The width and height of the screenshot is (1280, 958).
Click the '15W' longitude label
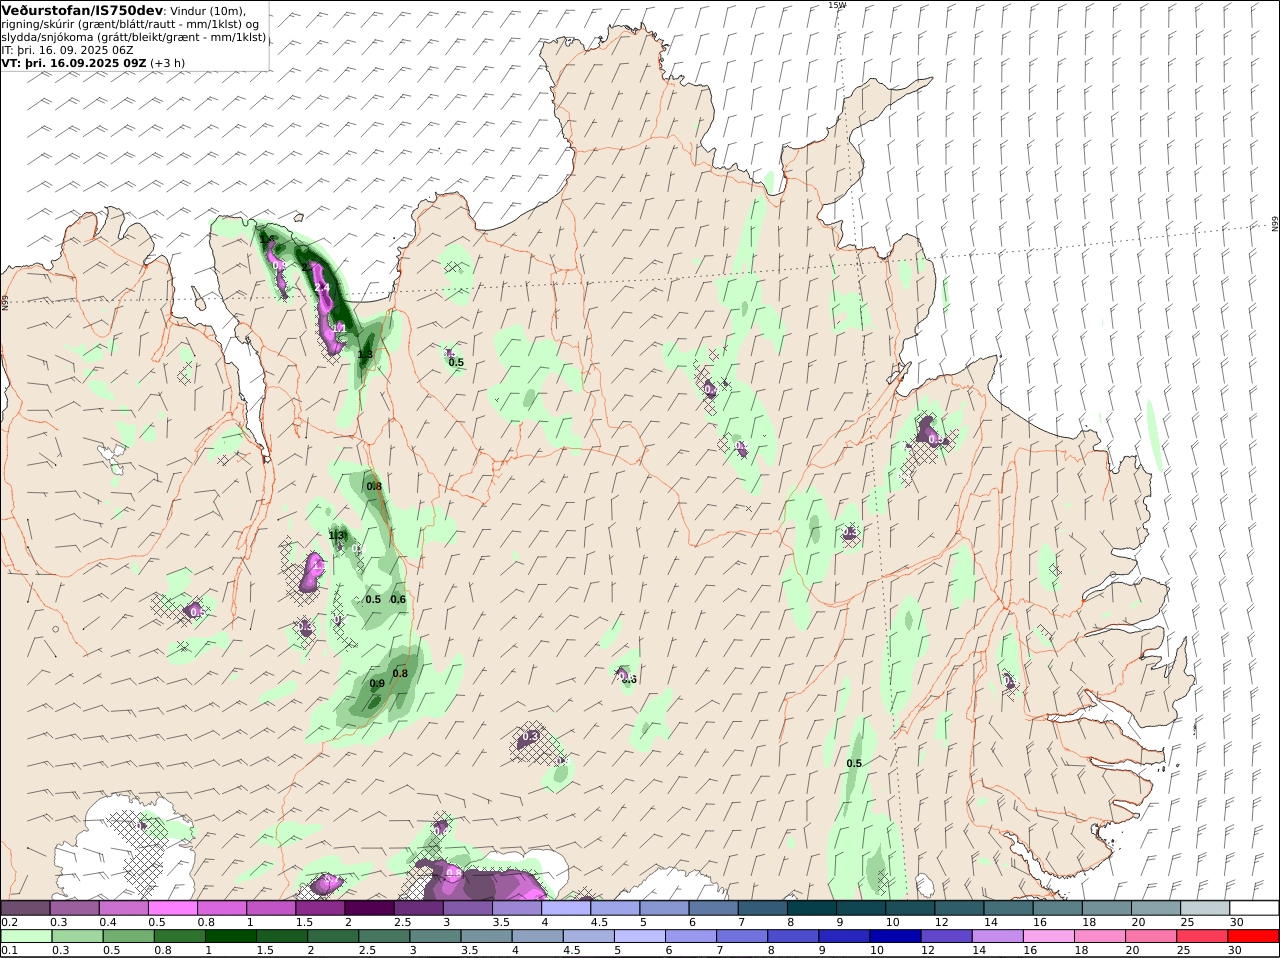[837, 5]
